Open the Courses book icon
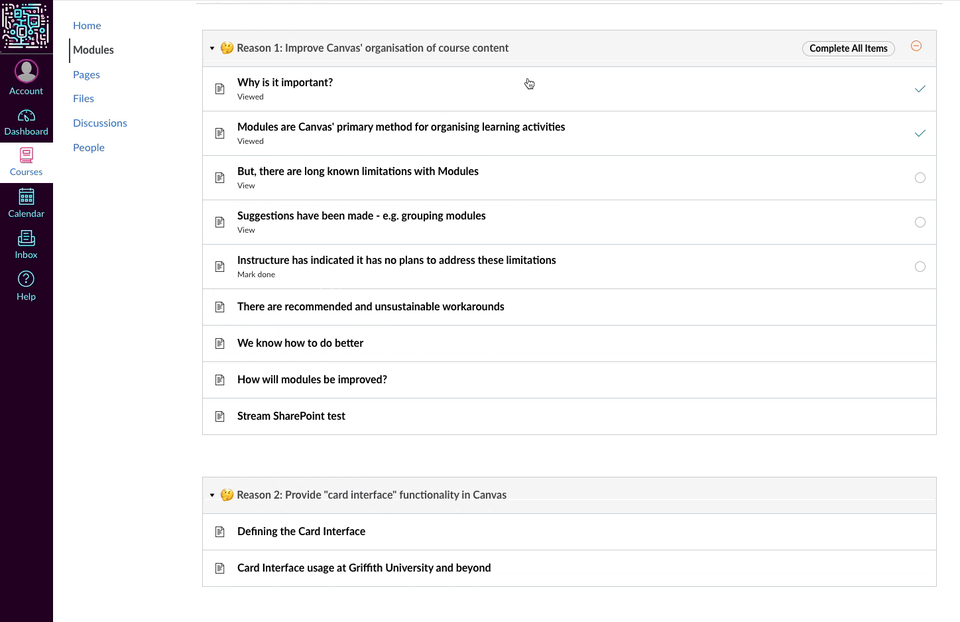The image size is (960, 622). [x=26, y=156]
